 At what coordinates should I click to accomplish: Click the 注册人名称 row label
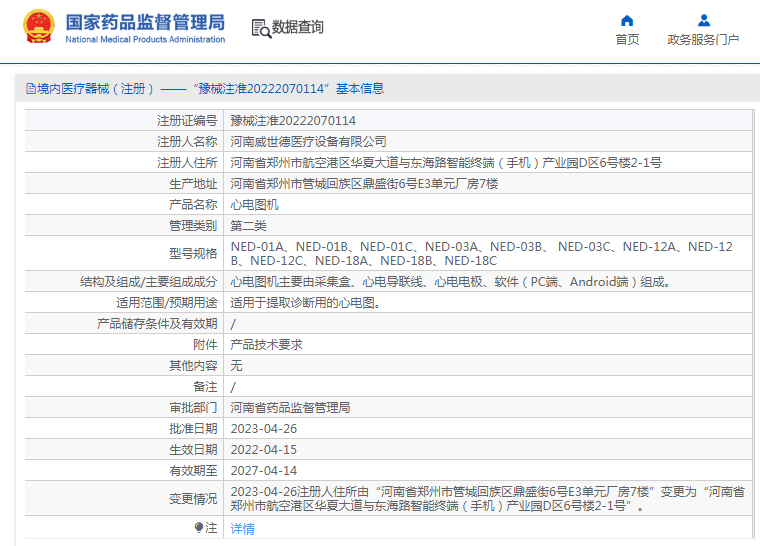click(187, 142)
